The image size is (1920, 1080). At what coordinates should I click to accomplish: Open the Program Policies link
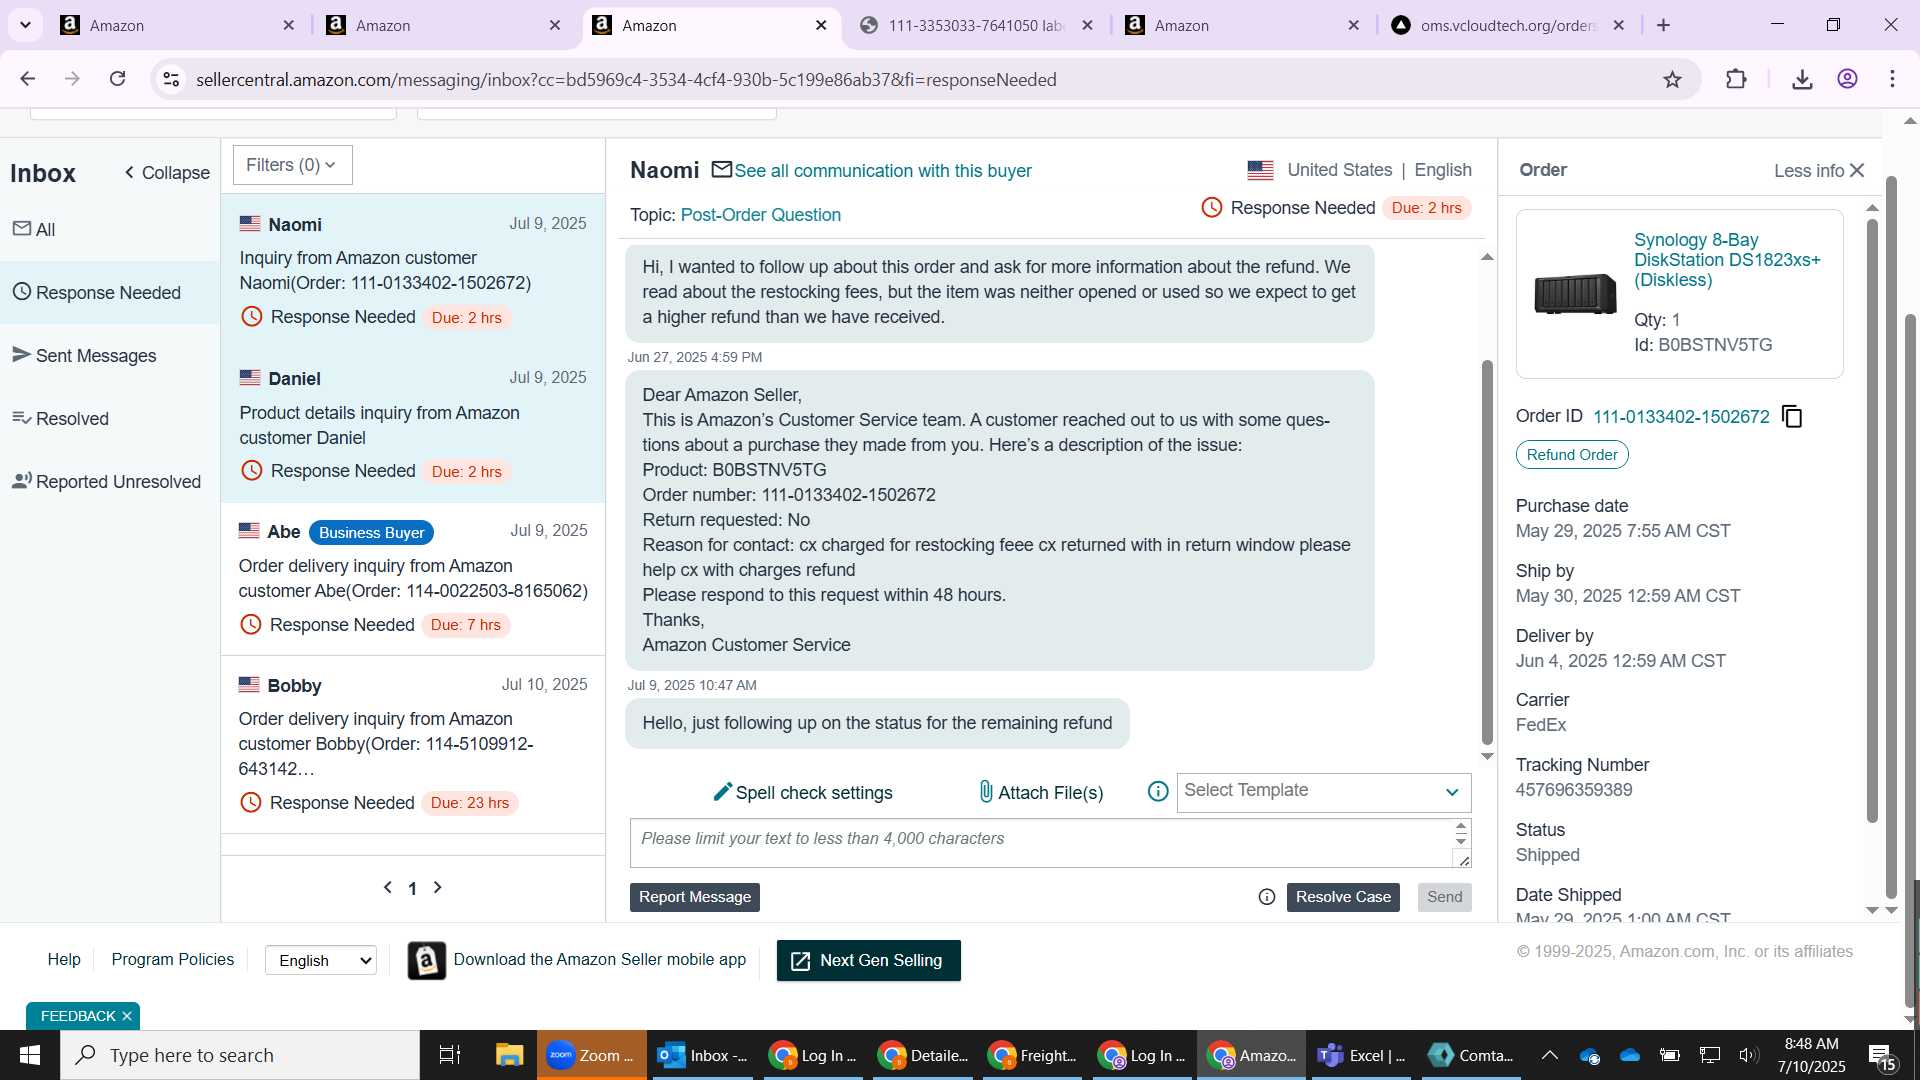pos(172,959)
